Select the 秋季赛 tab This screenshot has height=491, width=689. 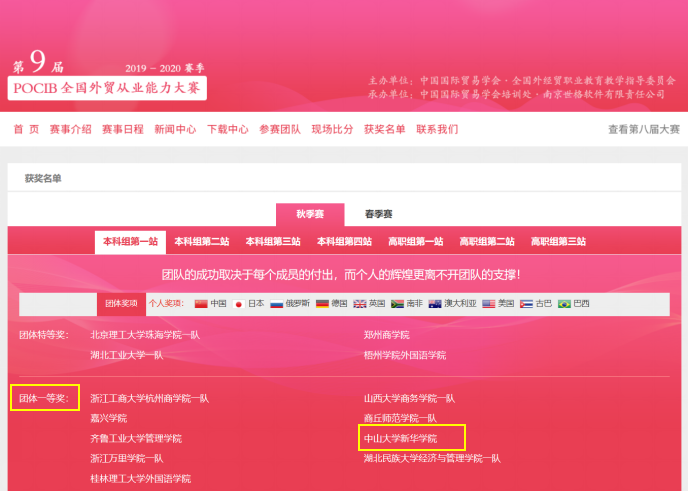click(310, 214)
